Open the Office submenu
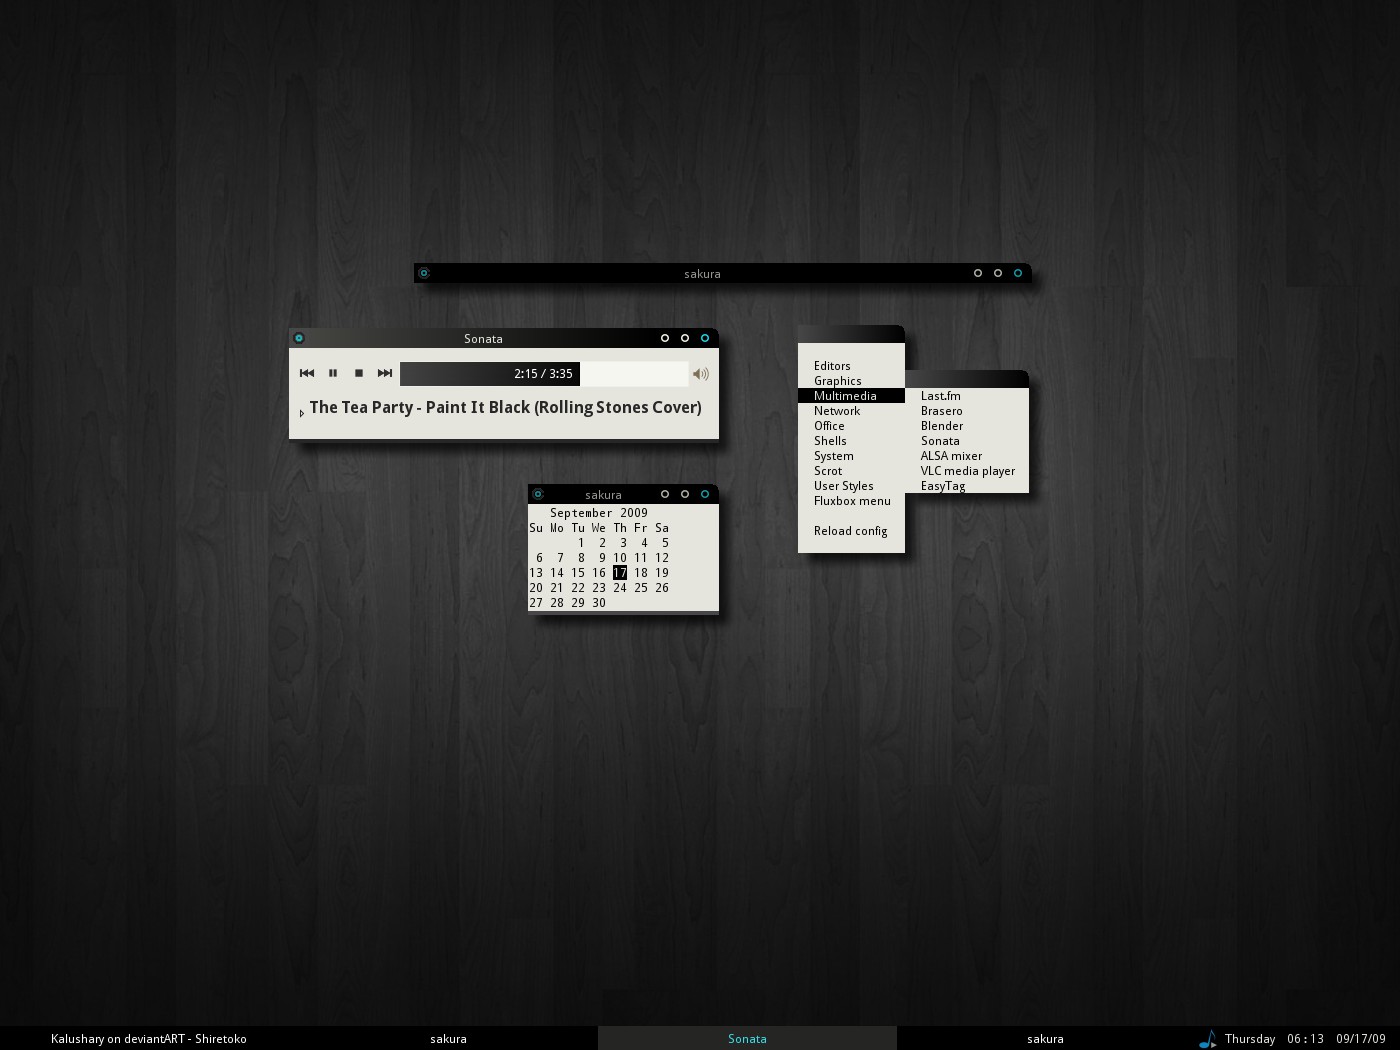 click(x=851, y=426)
